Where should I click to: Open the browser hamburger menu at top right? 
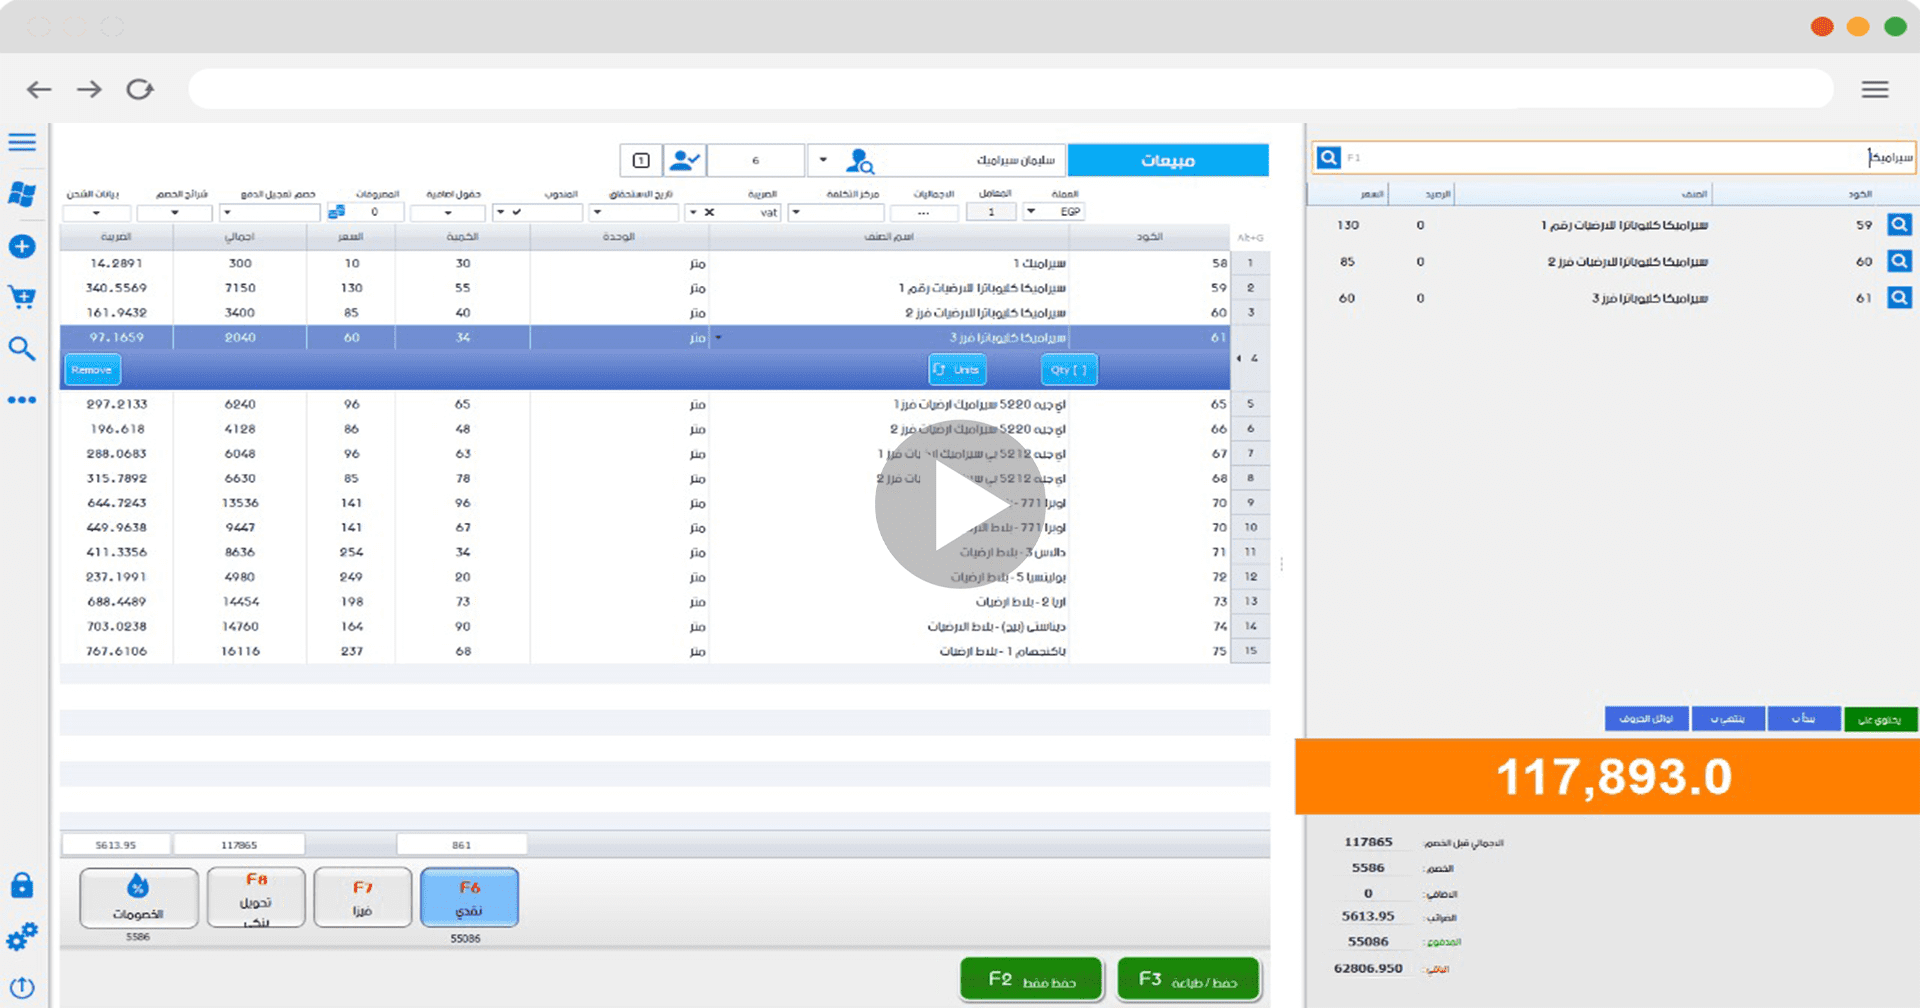coord(1875,89)
